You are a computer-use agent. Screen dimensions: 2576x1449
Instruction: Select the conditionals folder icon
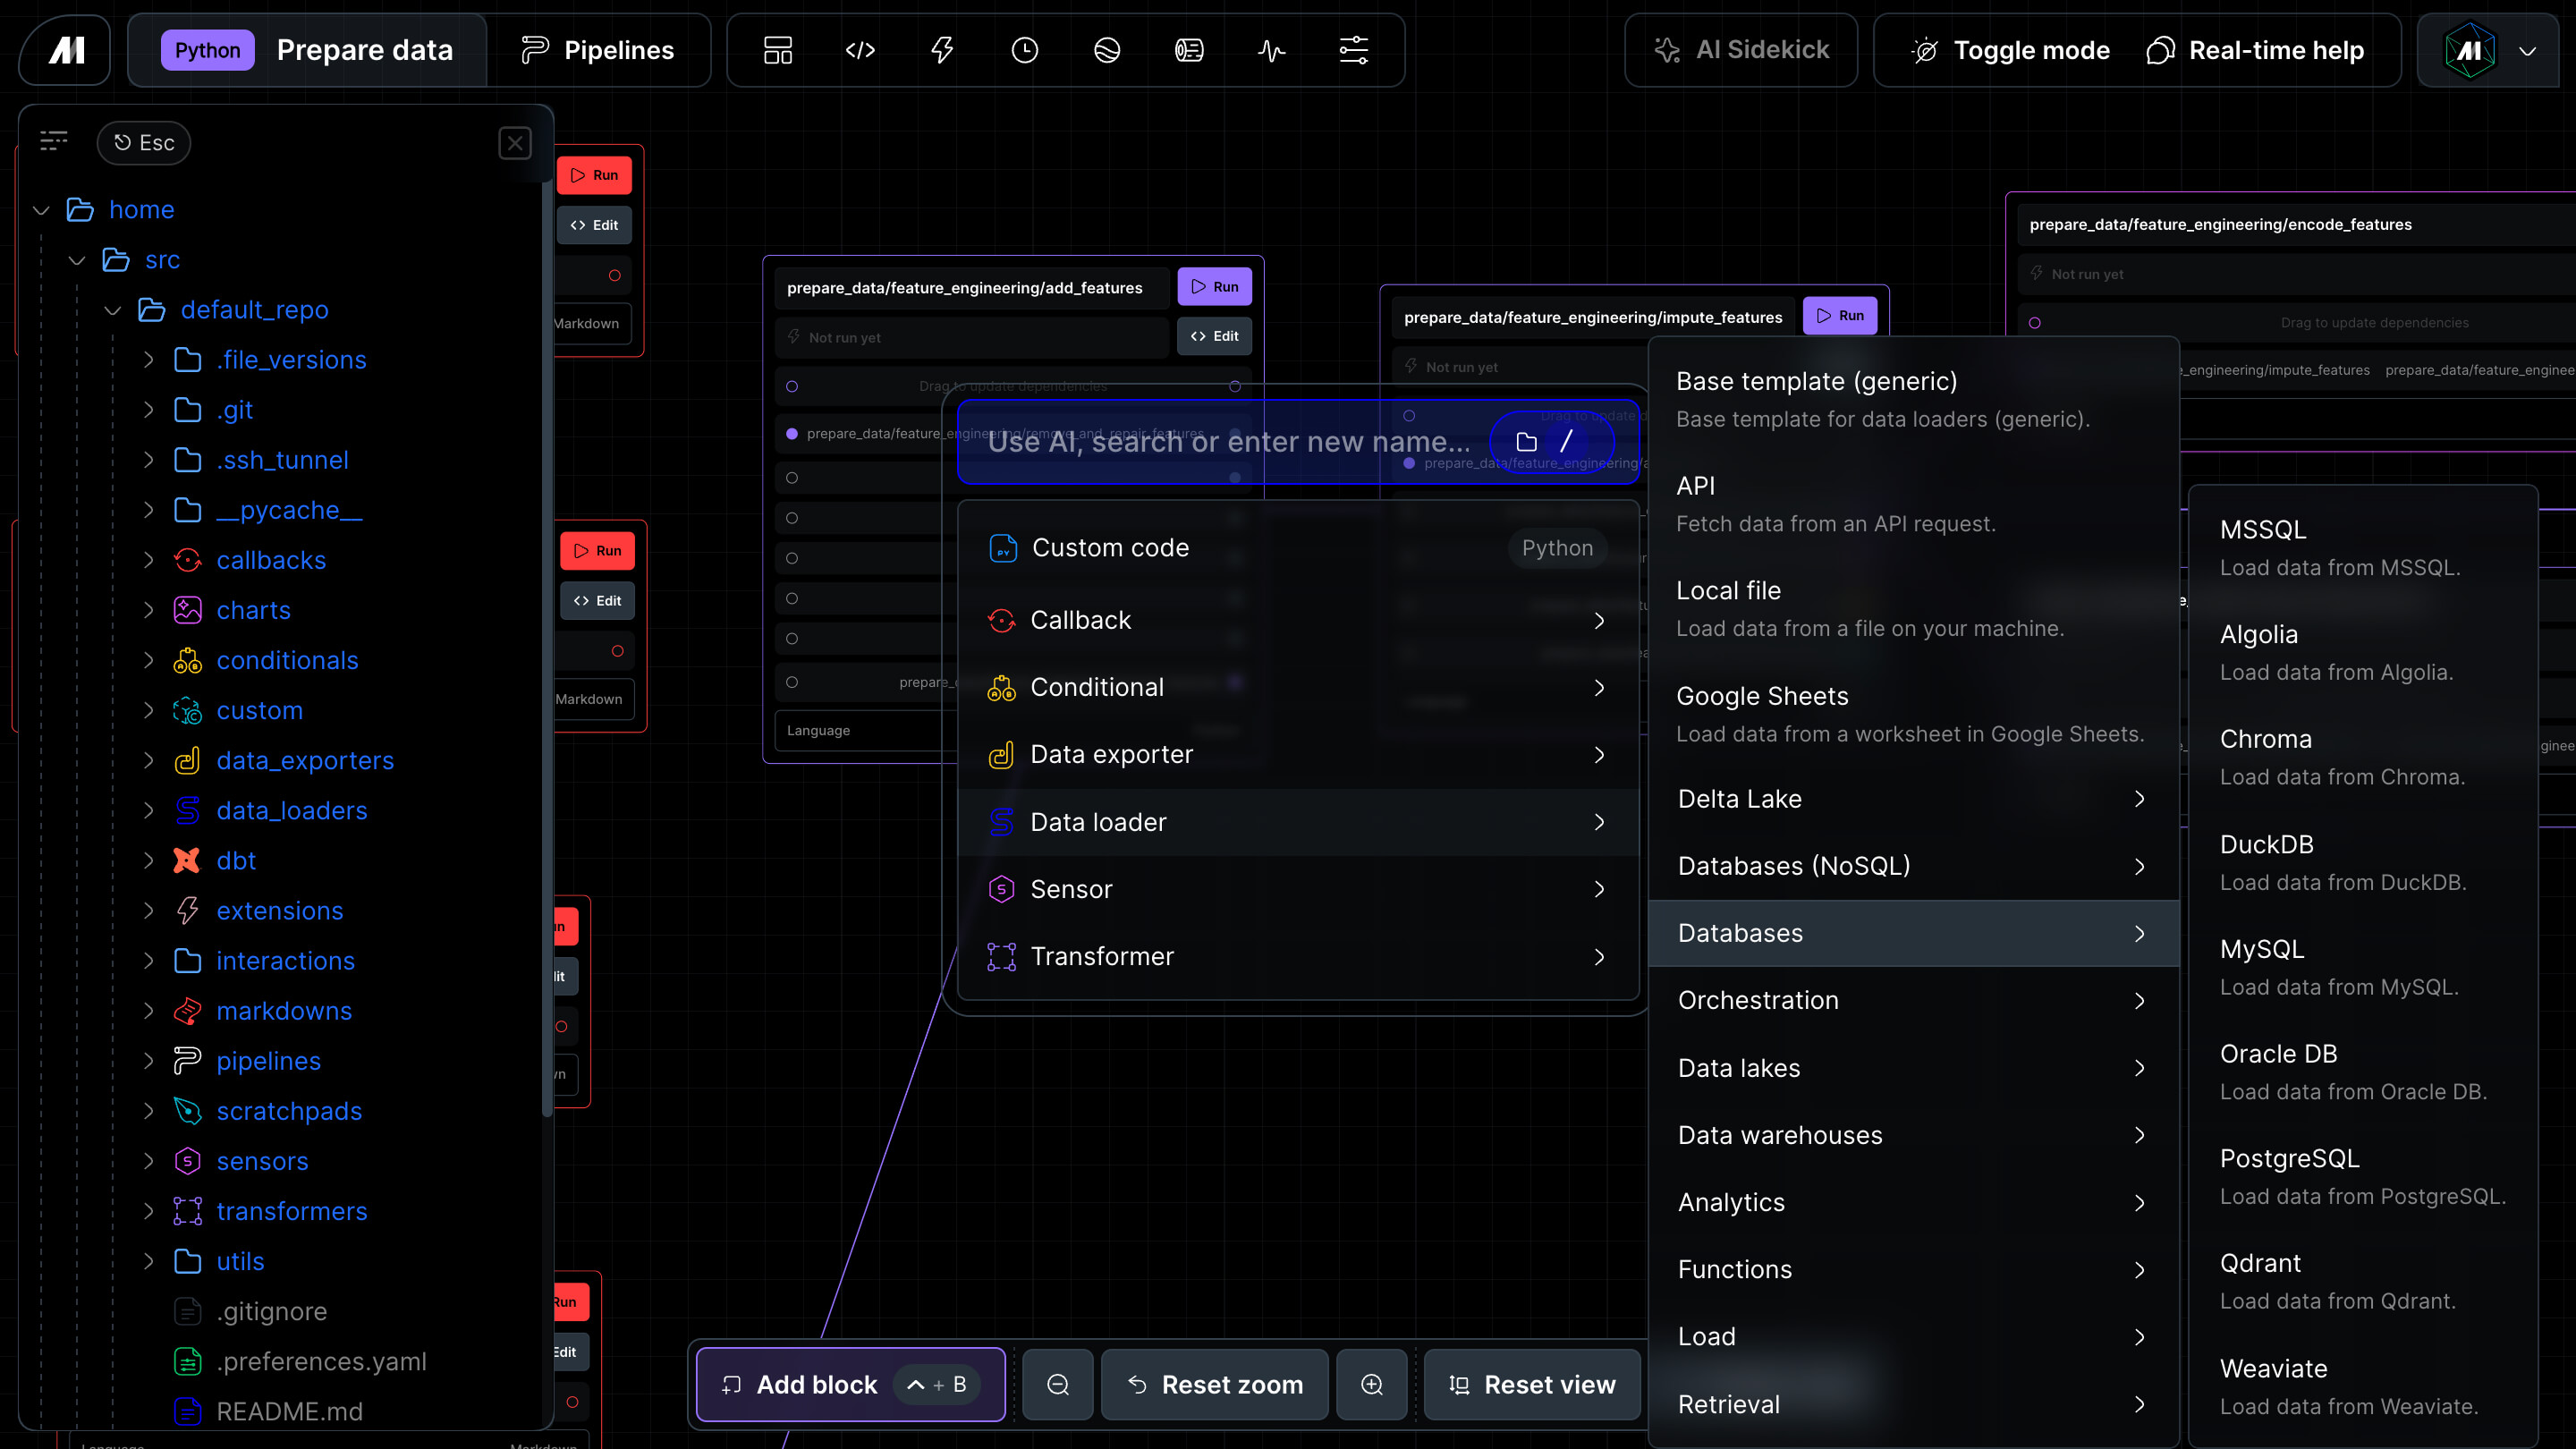(x=187, y=660)
